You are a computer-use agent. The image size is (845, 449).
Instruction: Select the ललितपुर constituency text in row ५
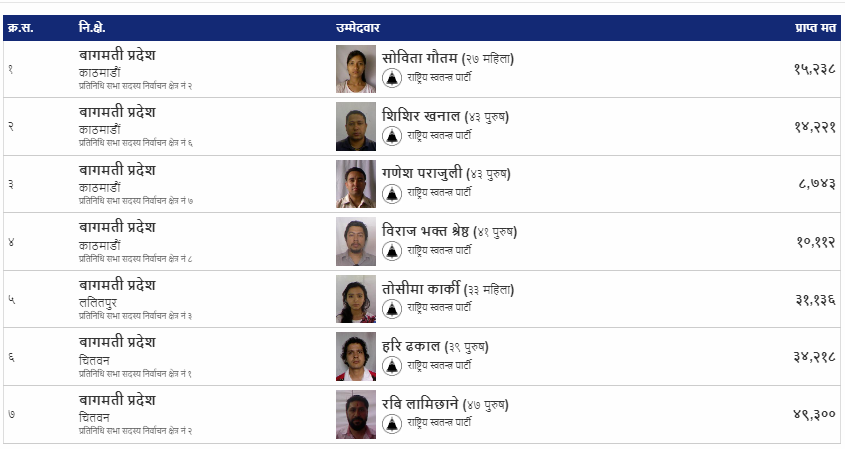tap(98, 302)
